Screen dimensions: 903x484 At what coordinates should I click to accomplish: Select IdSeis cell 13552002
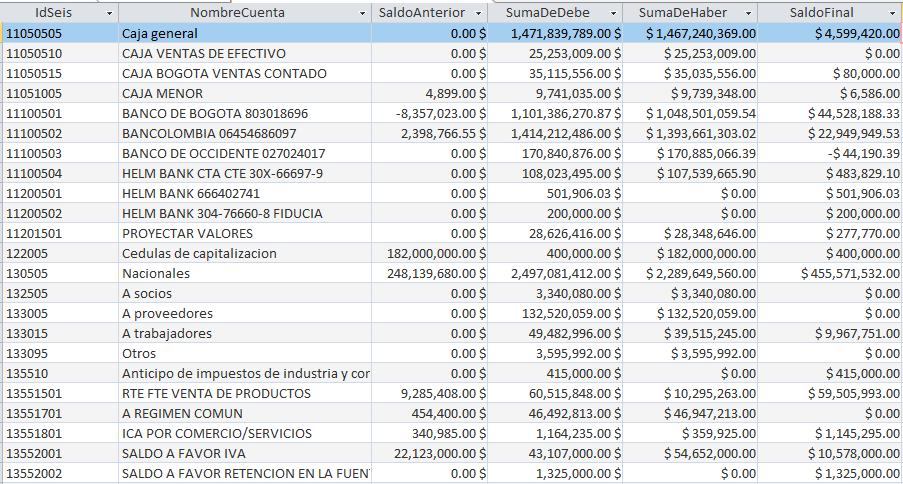point(60,474)
